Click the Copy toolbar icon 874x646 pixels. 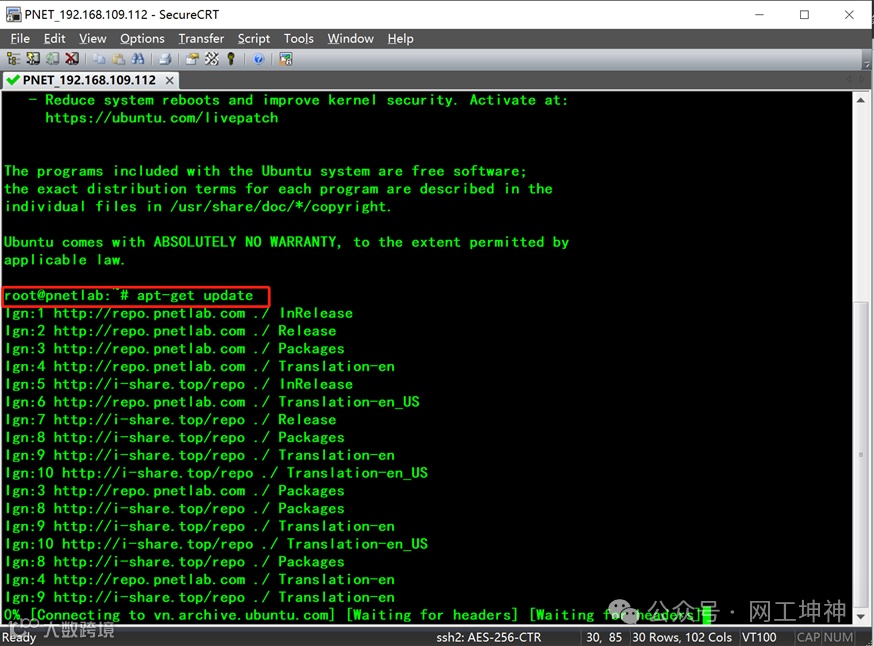coord(99,59)
